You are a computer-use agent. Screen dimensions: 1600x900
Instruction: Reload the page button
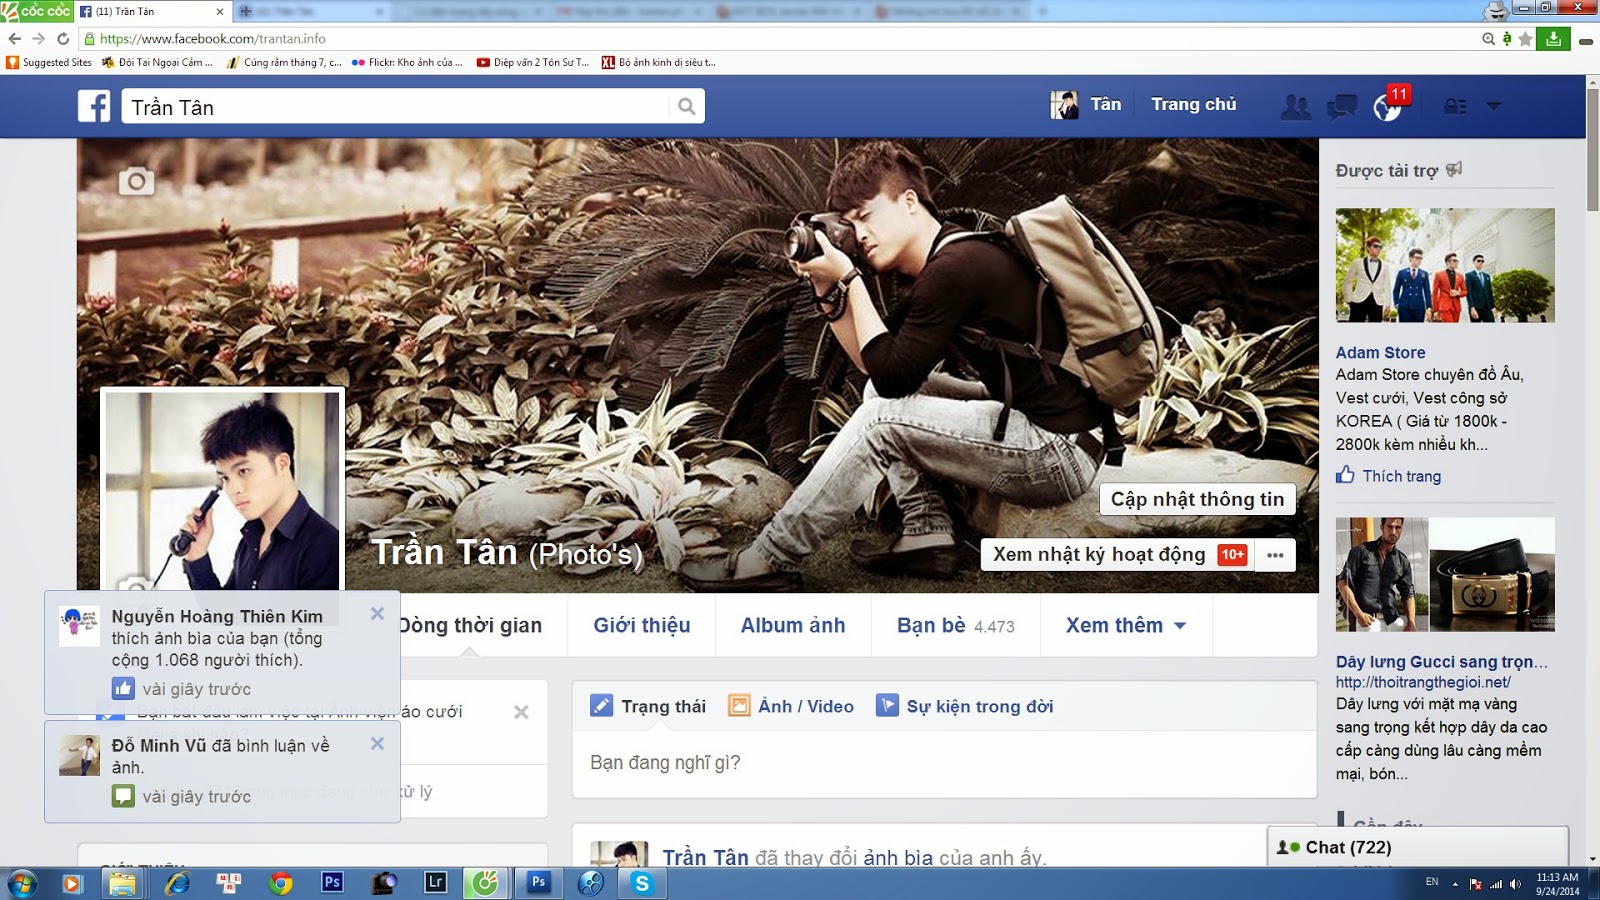pyautogui.click(x=63, y=39)
